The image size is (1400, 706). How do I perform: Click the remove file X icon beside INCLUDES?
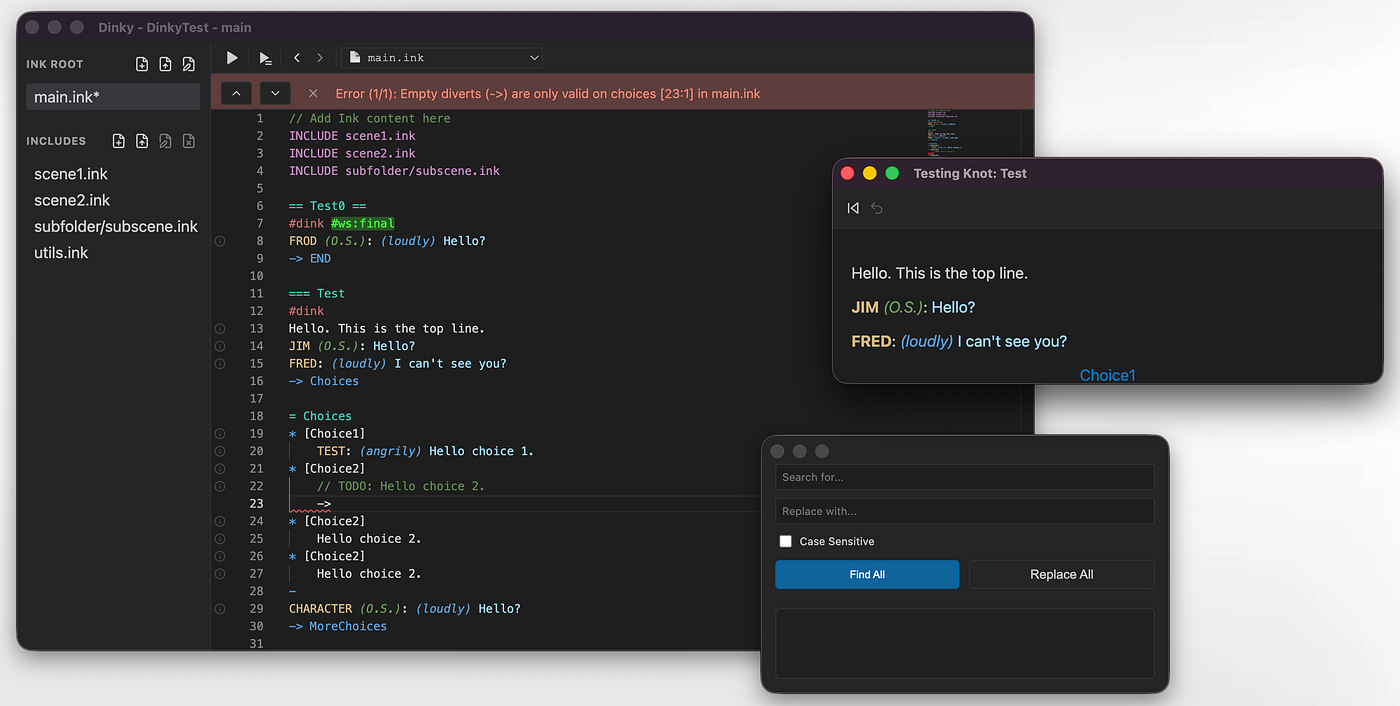(189, 141)
